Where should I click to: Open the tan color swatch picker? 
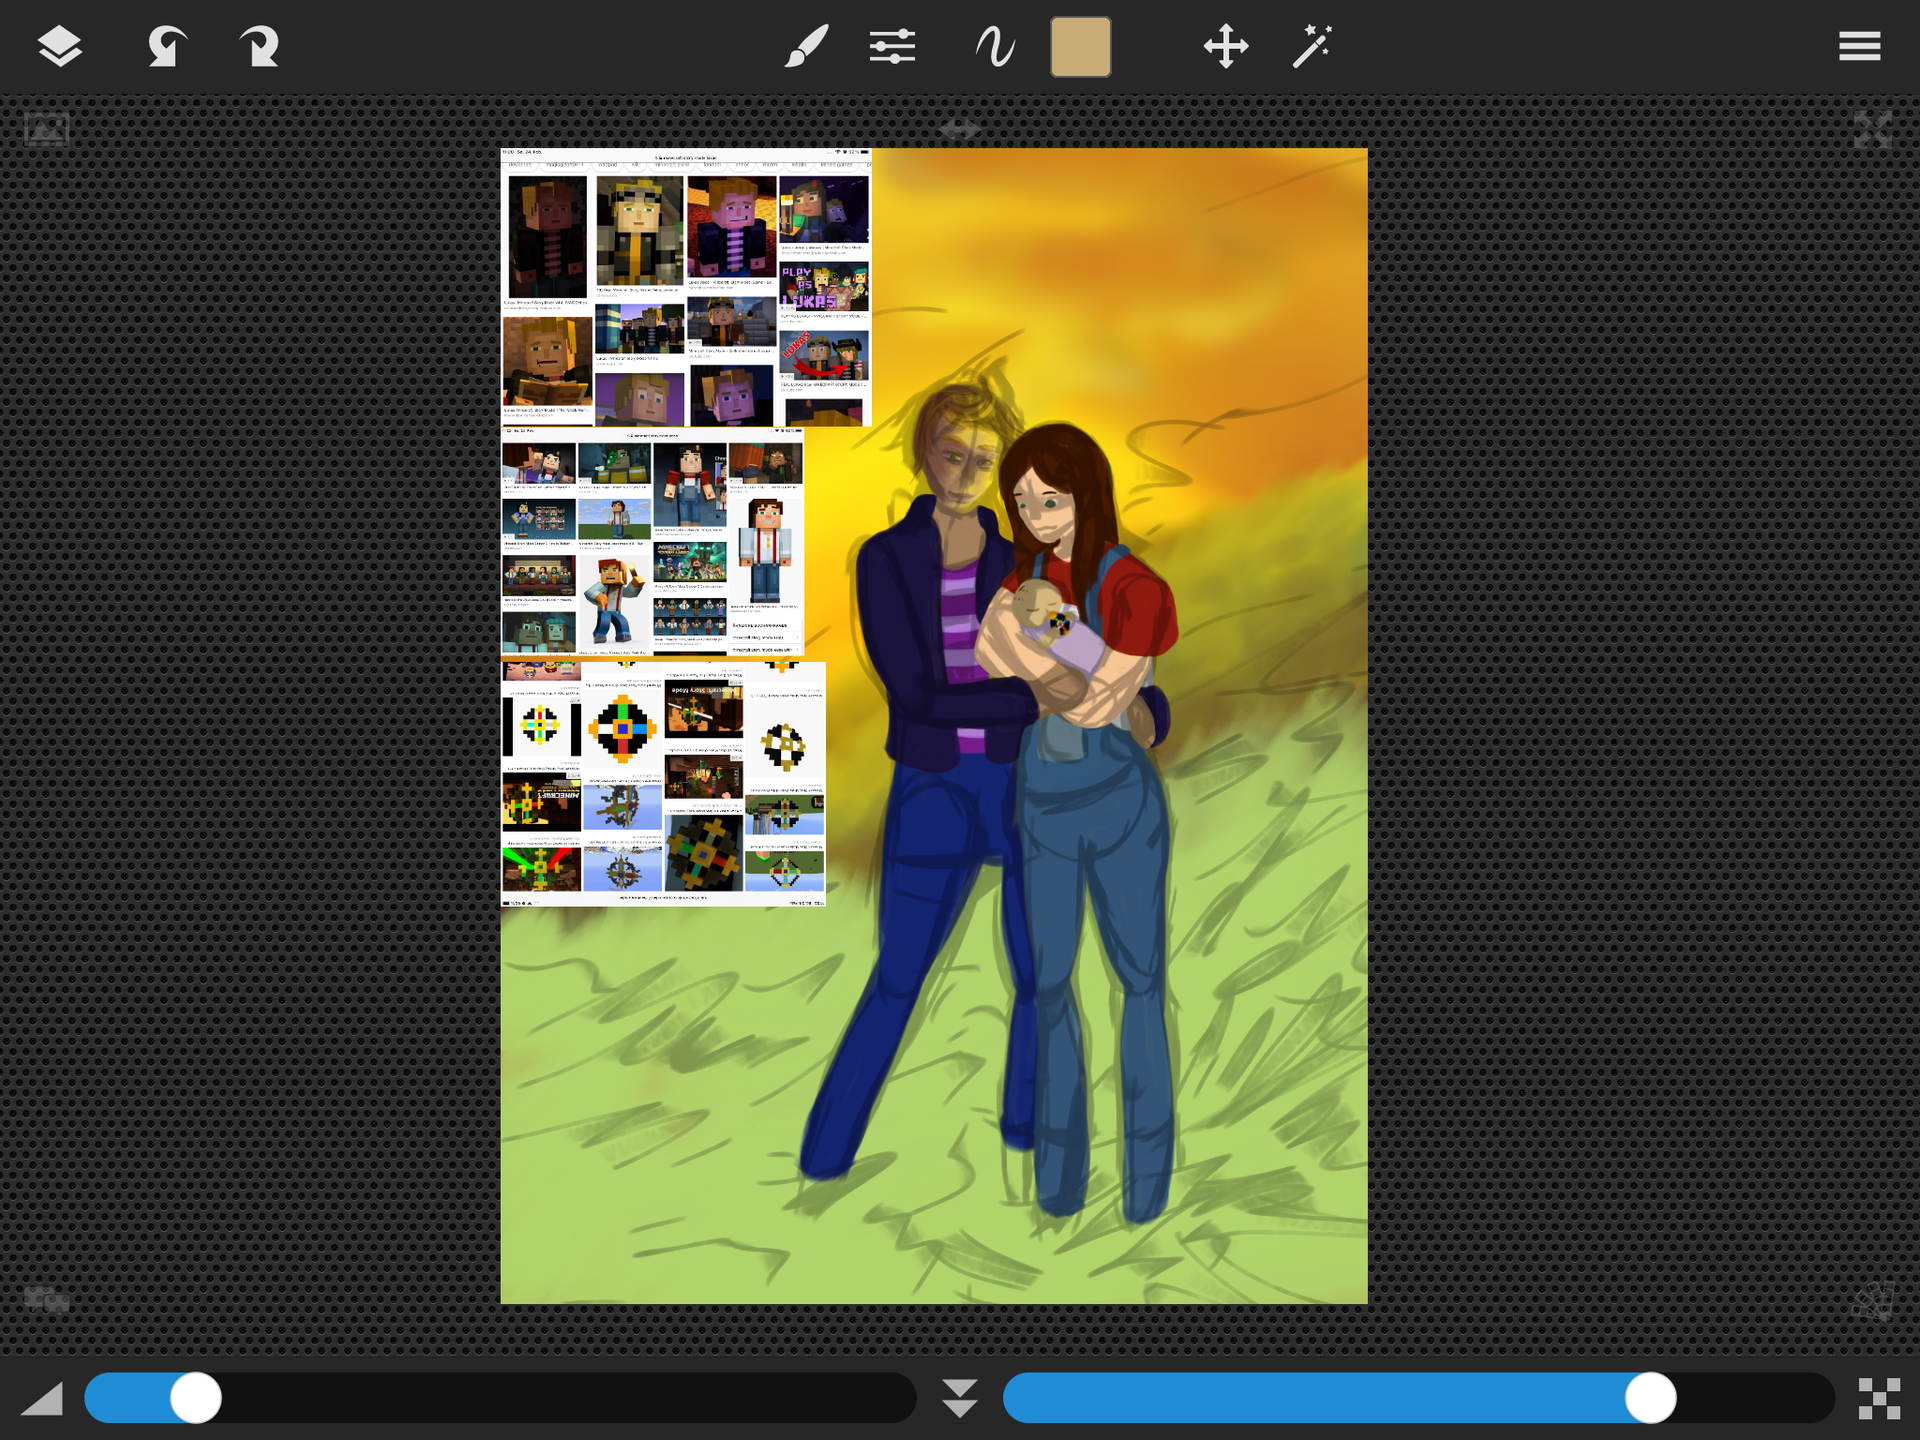click(x=1080, y=46)
